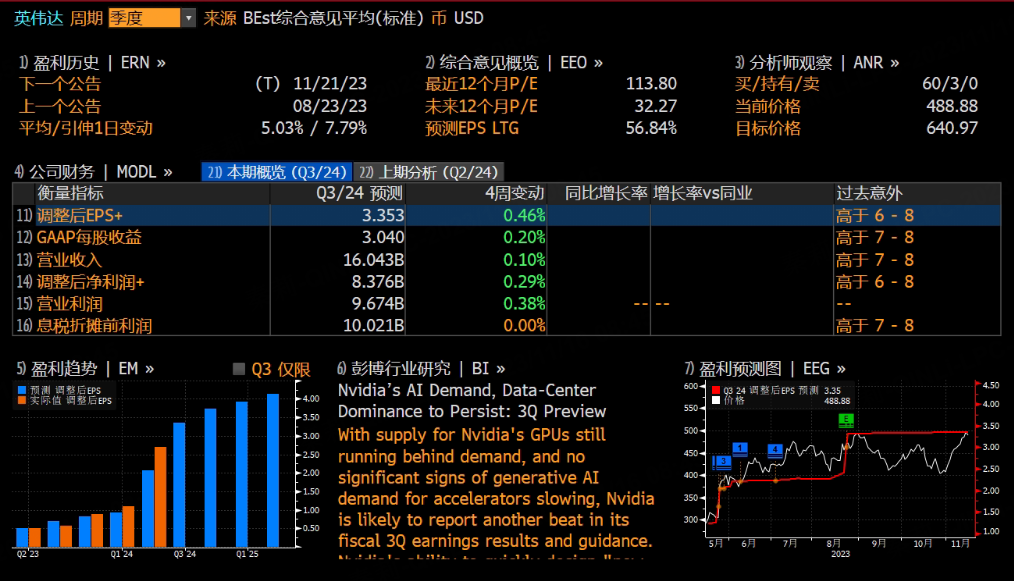Click the 平均/引伸1日变动 label
The width and height of the screenshot is (1014, 581).
click(x=86, y=128)
